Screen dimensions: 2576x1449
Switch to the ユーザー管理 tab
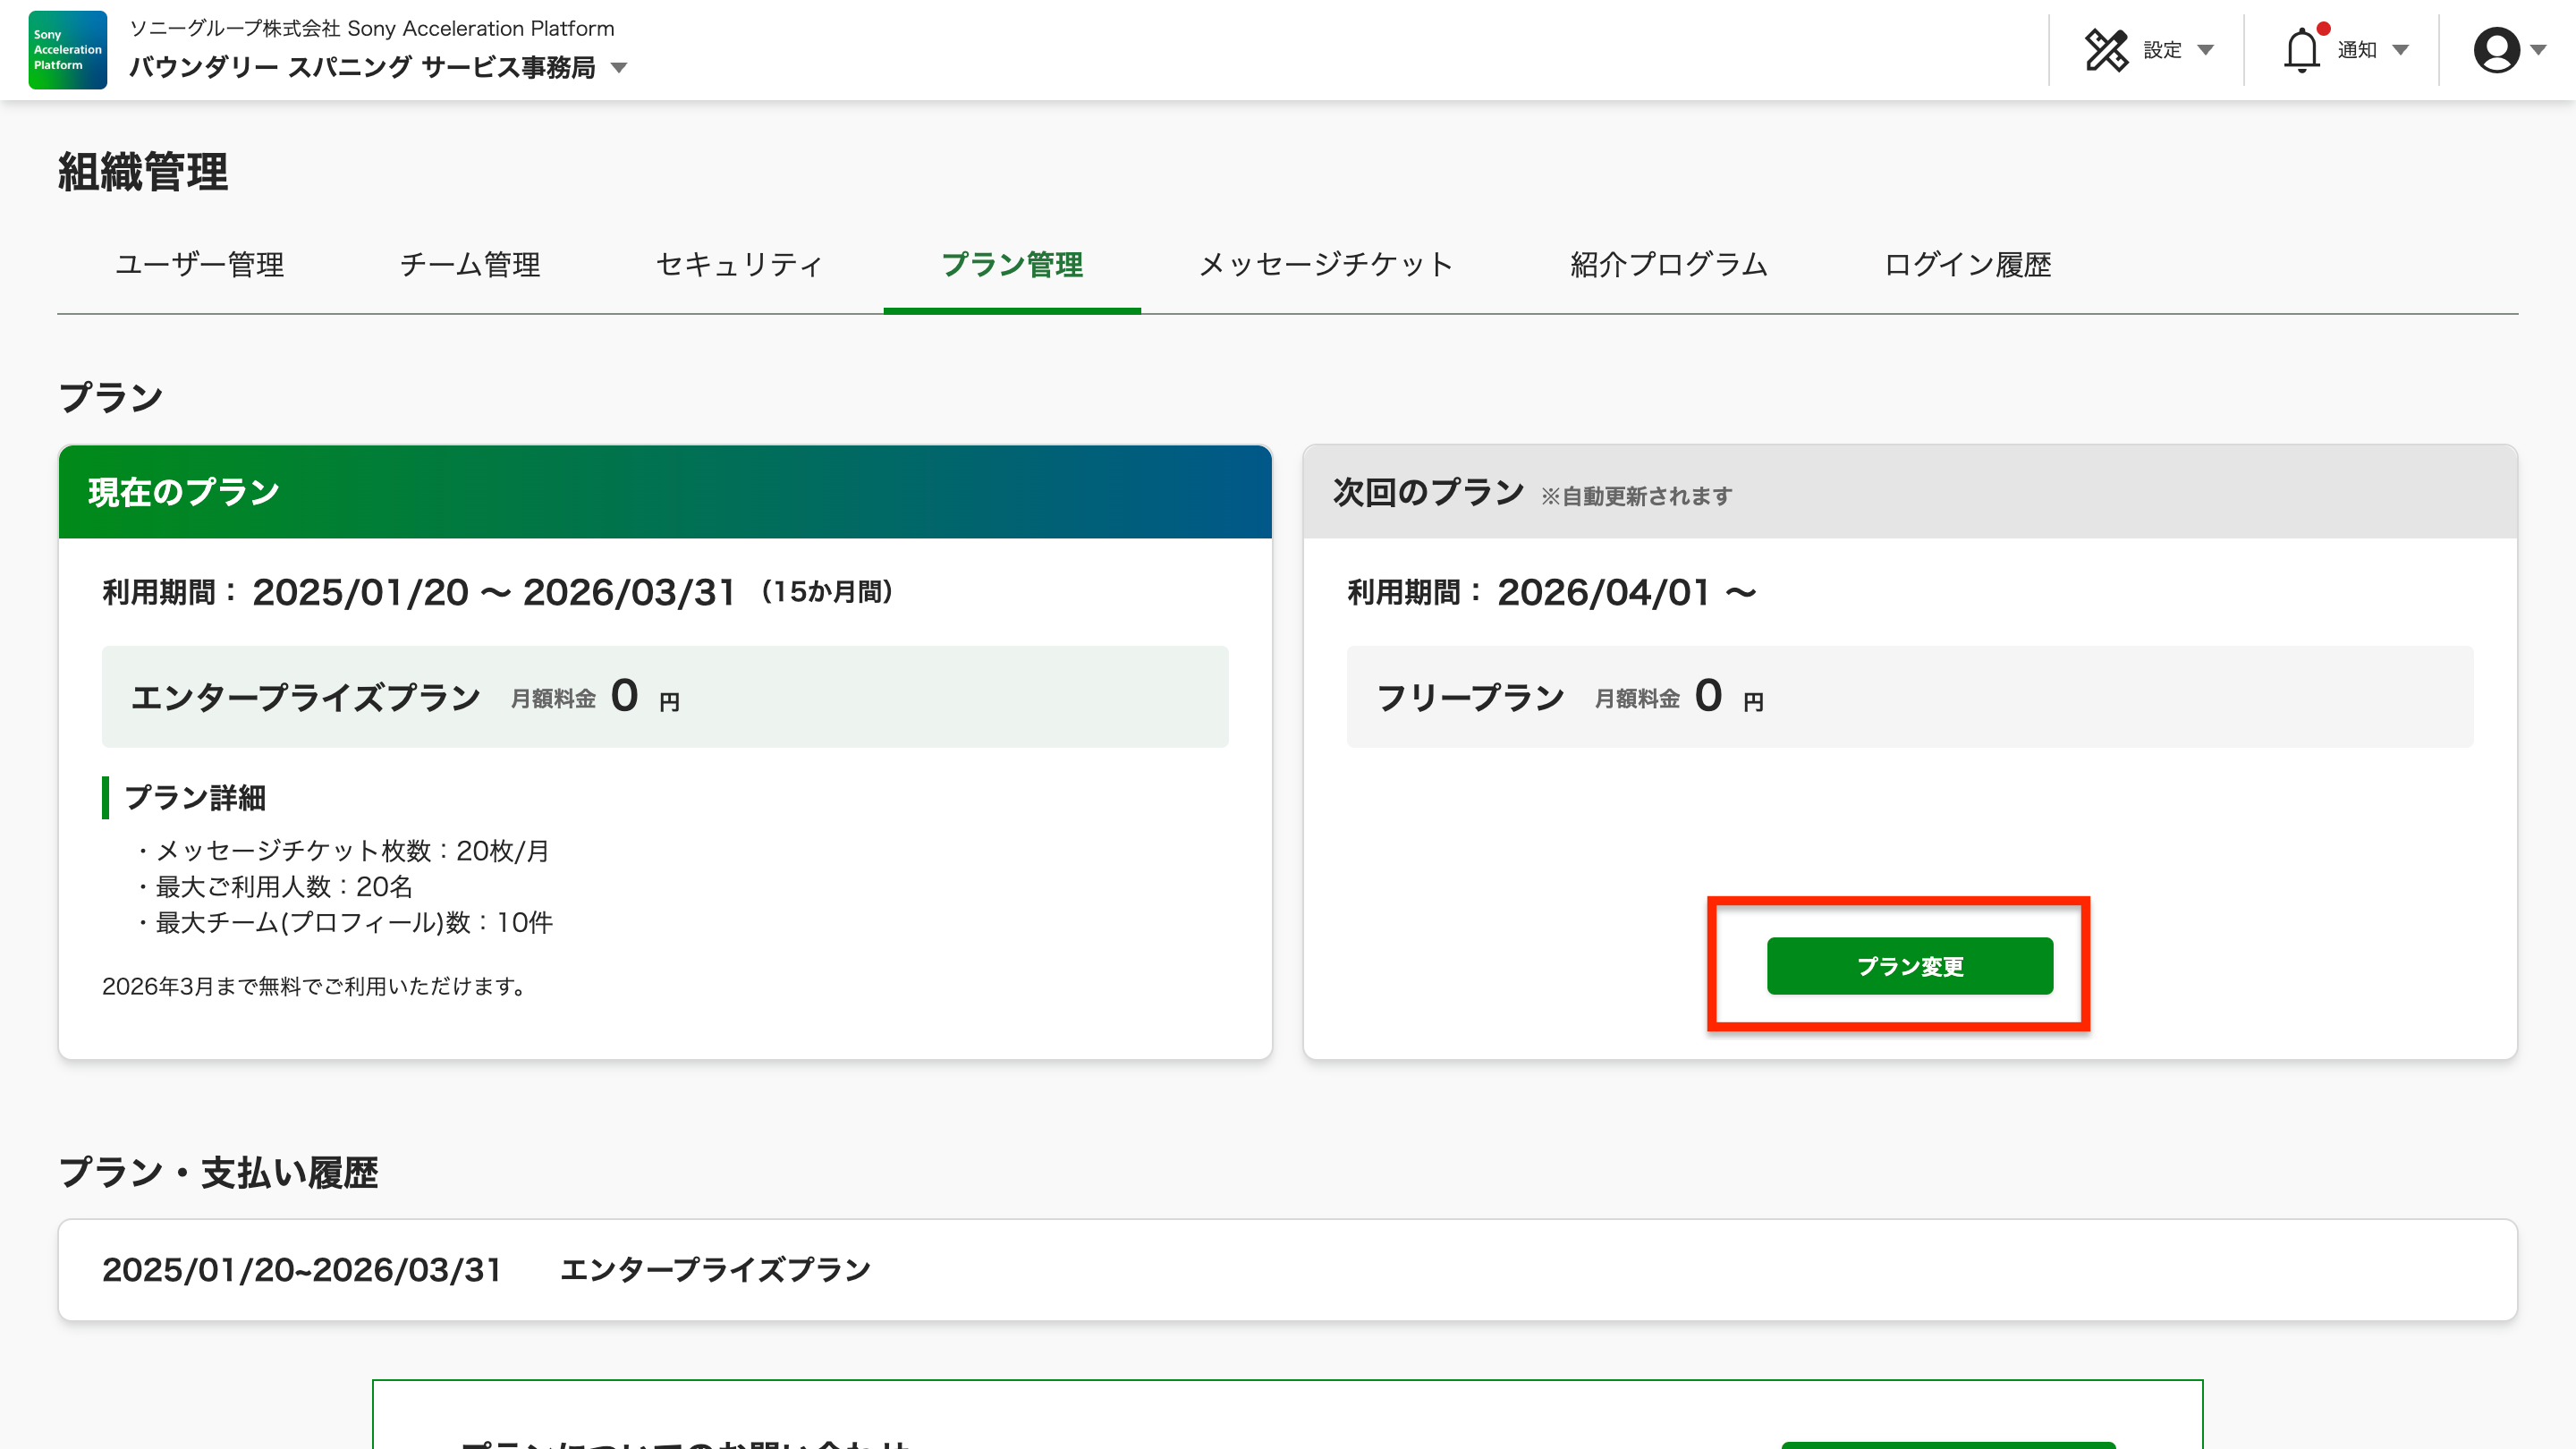point(200,266)
